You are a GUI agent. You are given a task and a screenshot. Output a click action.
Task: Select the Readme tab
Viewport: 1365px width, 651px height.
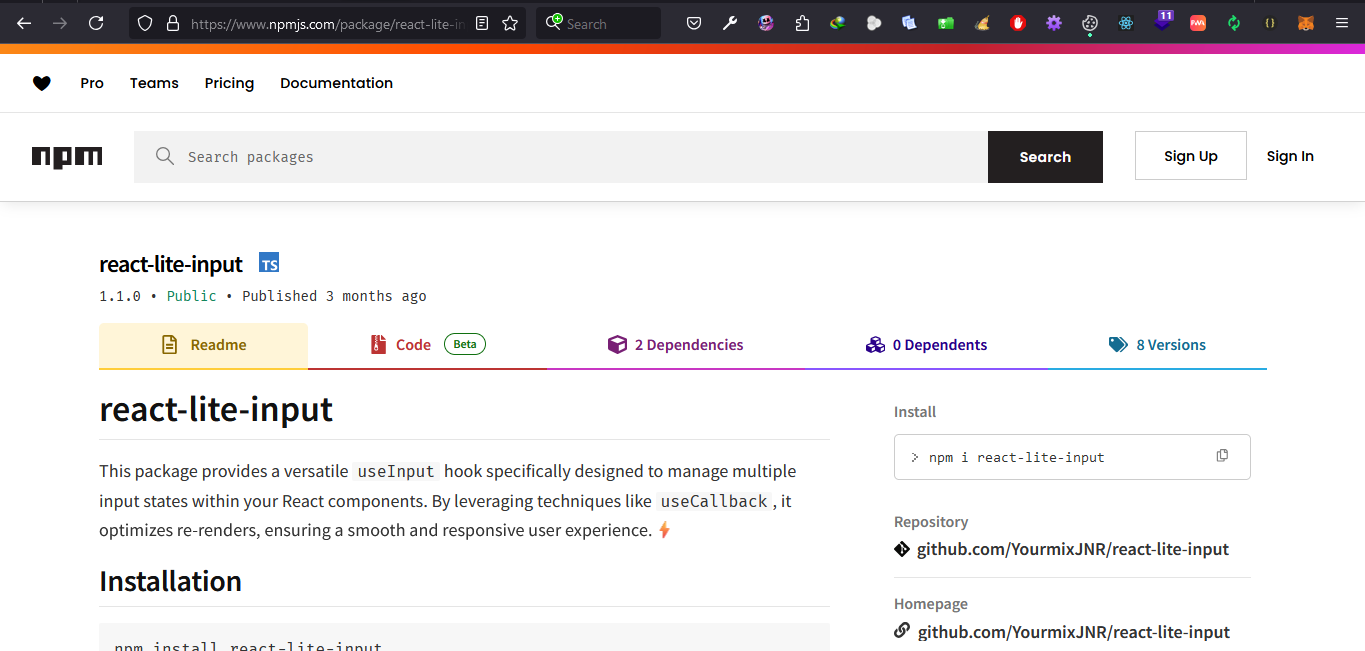click(203, 345)
